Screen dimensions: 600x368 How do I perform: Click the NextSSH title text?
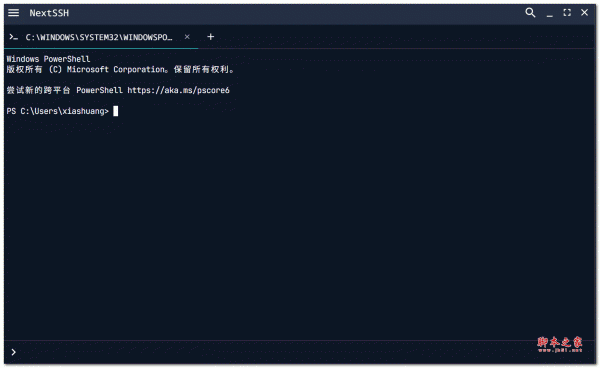[49, 13]
